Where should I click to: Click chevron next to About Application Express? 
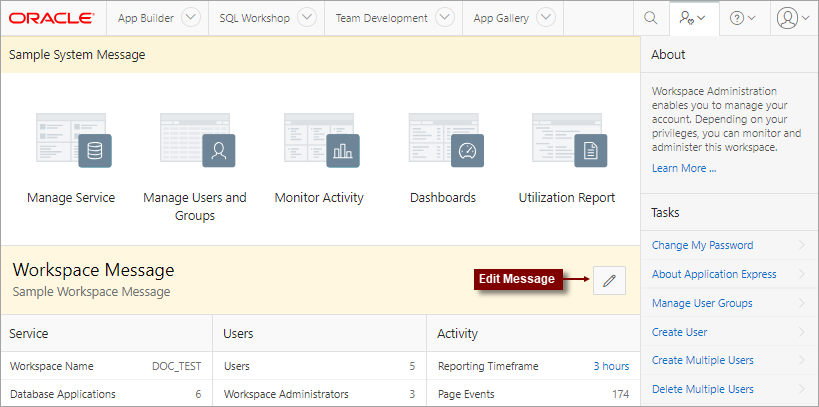[x=802, y=274]
